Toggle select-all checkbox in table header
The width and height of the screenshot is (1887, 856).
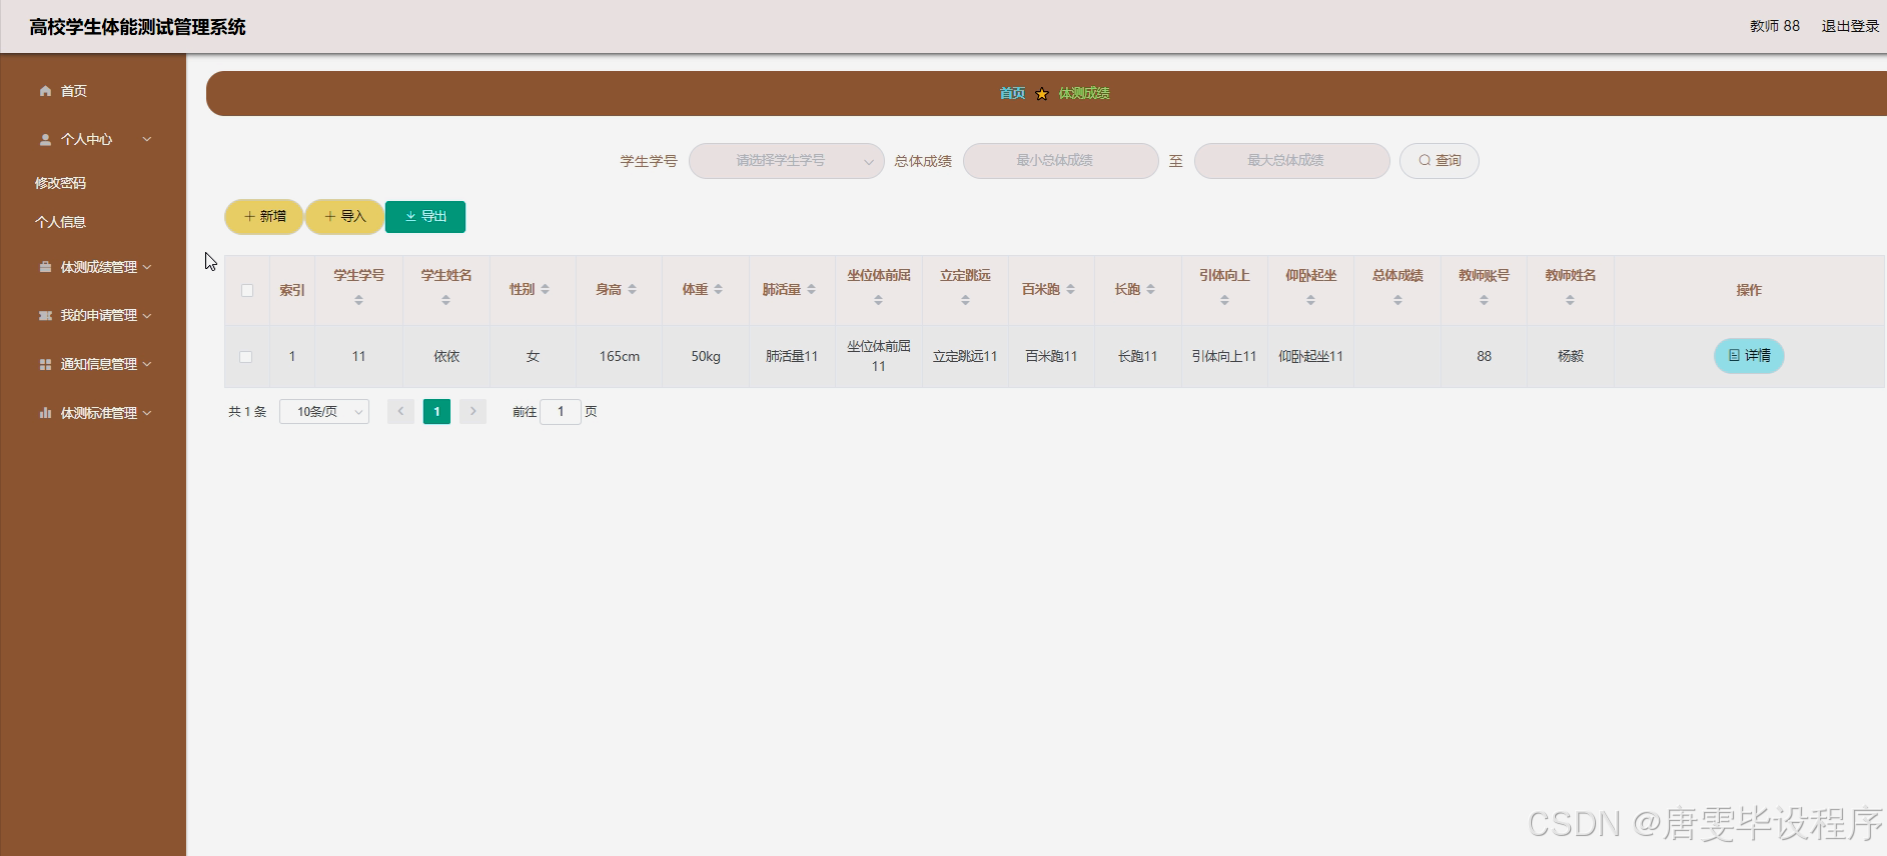[x=247, y=290]
